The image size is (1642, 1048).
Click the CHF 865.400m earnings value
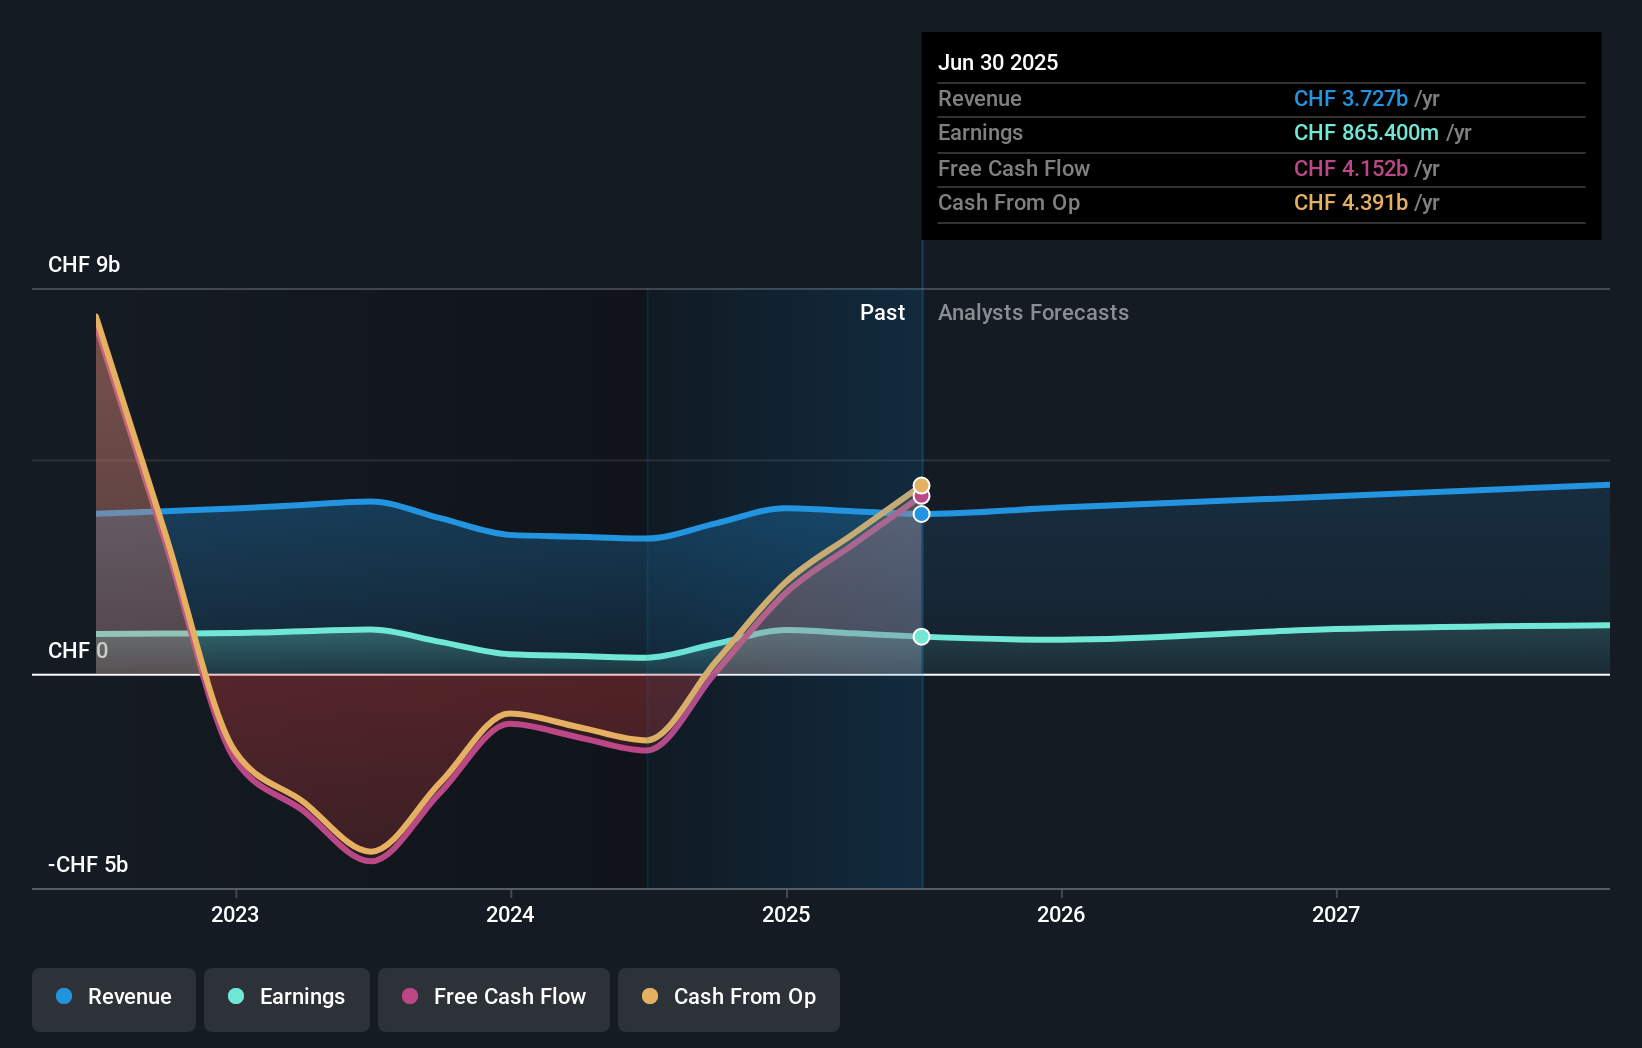point(1366,132)
